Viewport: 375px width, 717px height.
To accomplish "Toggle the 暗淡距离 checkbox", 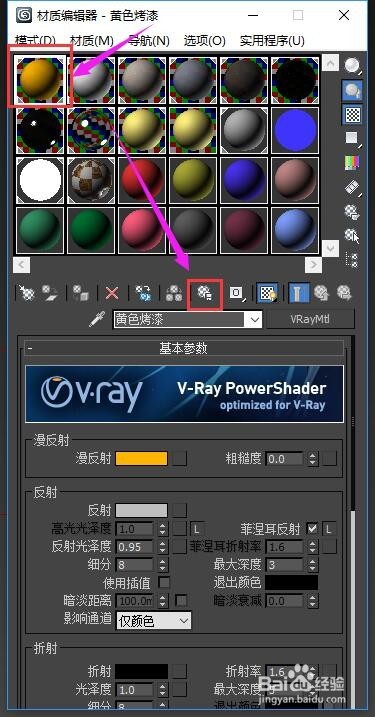I will pyautogui.click(x=181, y=600).
